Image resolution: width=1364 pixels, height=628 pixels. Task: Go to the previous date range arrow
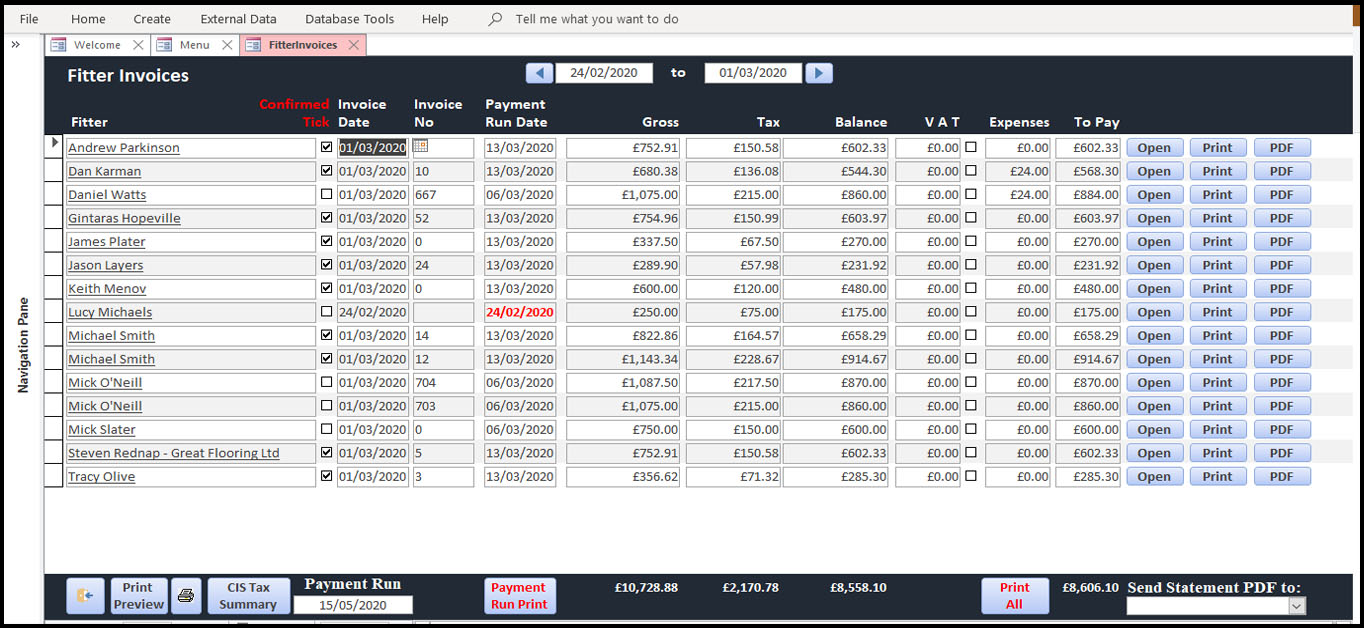tap(539, 73)
